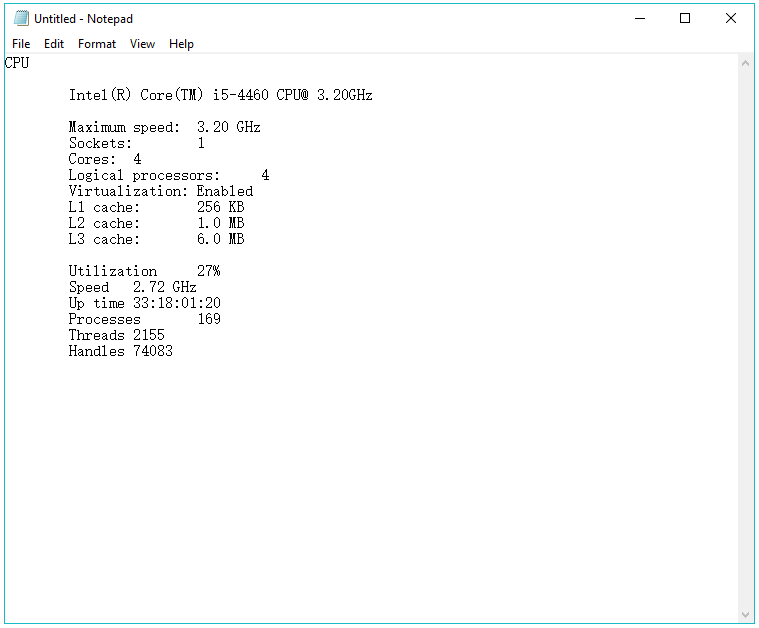This screenshot has width=759, height=628.
Task: Open the Help menu
Action: [x=181, y=44]
